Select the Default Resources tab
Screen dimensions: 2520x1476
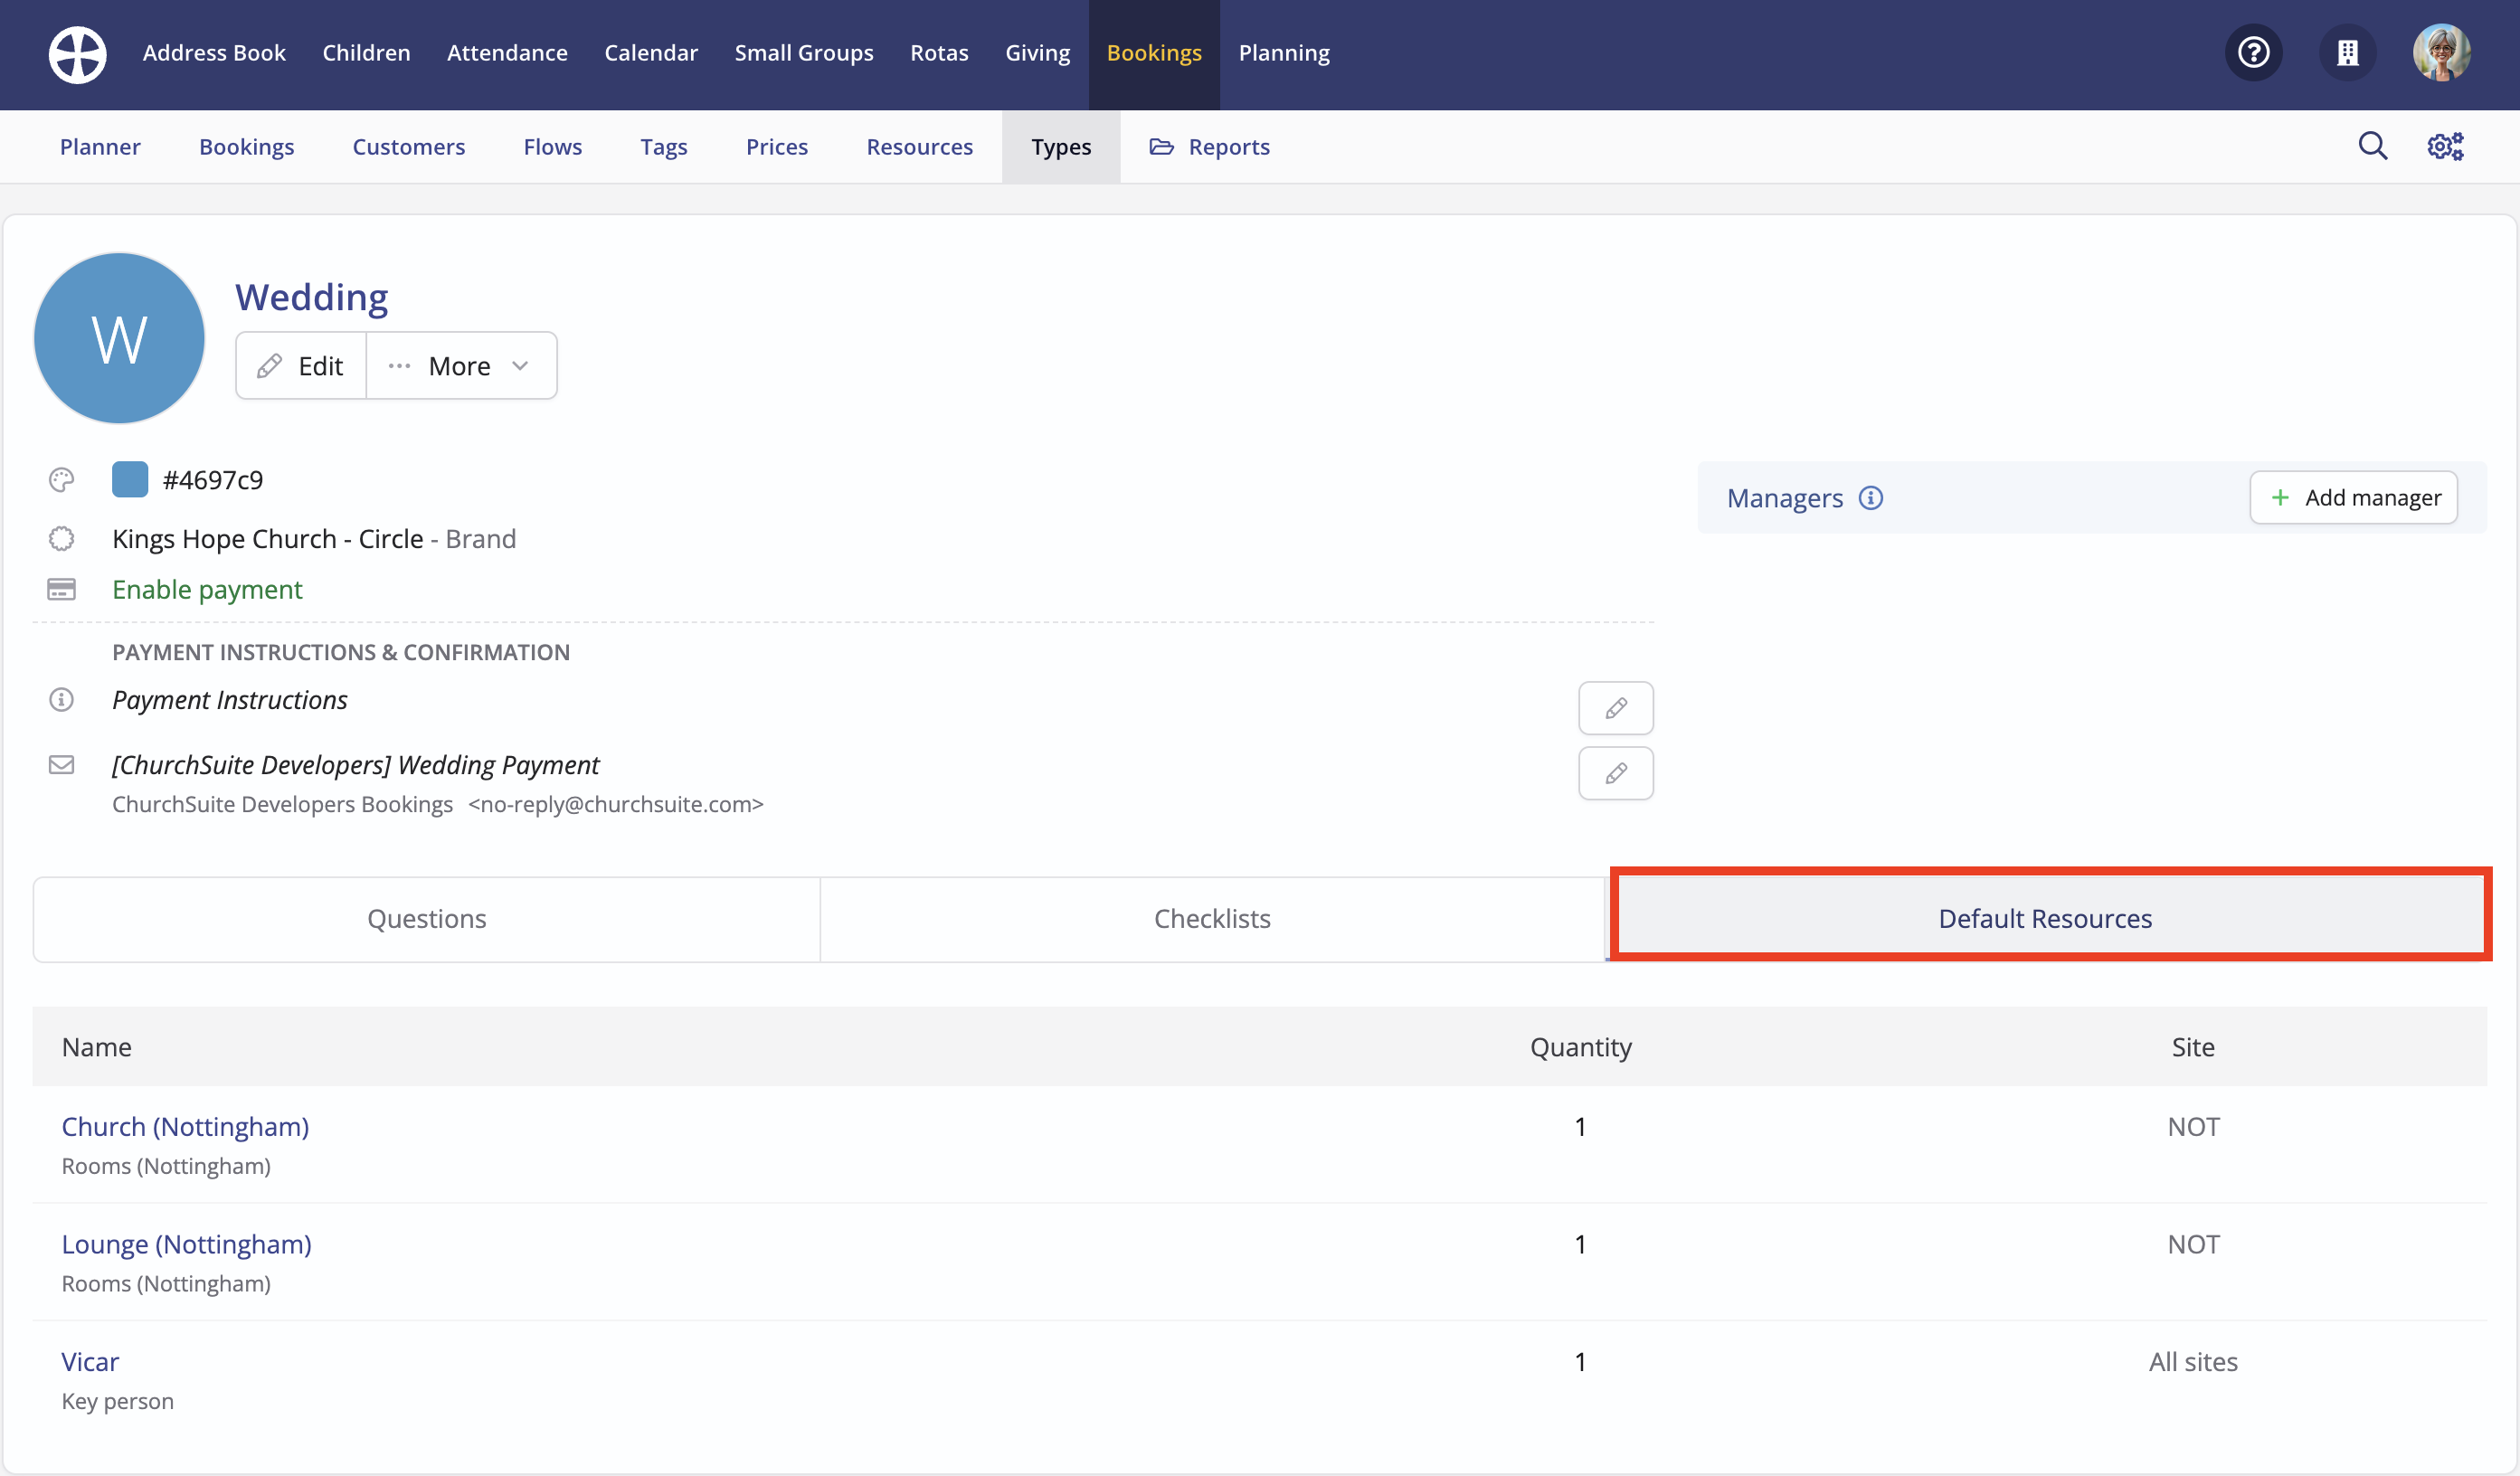2045,918
